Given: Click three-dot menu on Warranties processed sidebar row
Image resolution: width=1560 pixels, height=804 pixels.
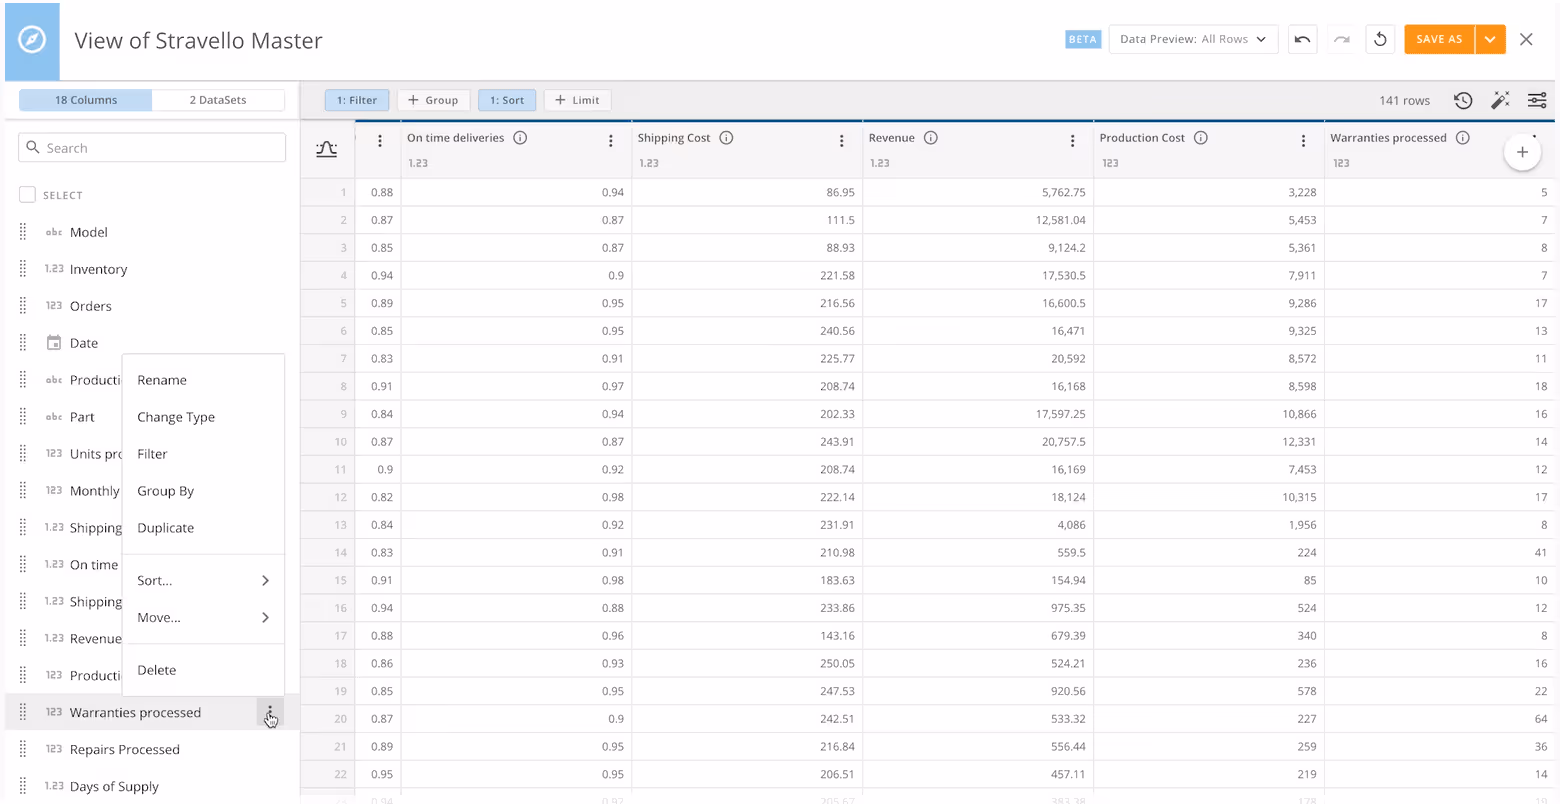Looking at the screenshot, I should pos(270,712).
